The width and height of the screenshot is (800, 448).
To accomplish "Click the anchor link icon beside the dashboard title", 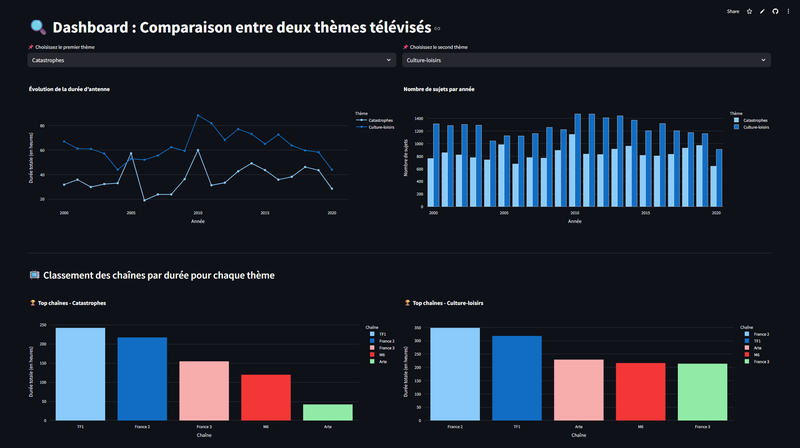I will (x=437, y=29).
